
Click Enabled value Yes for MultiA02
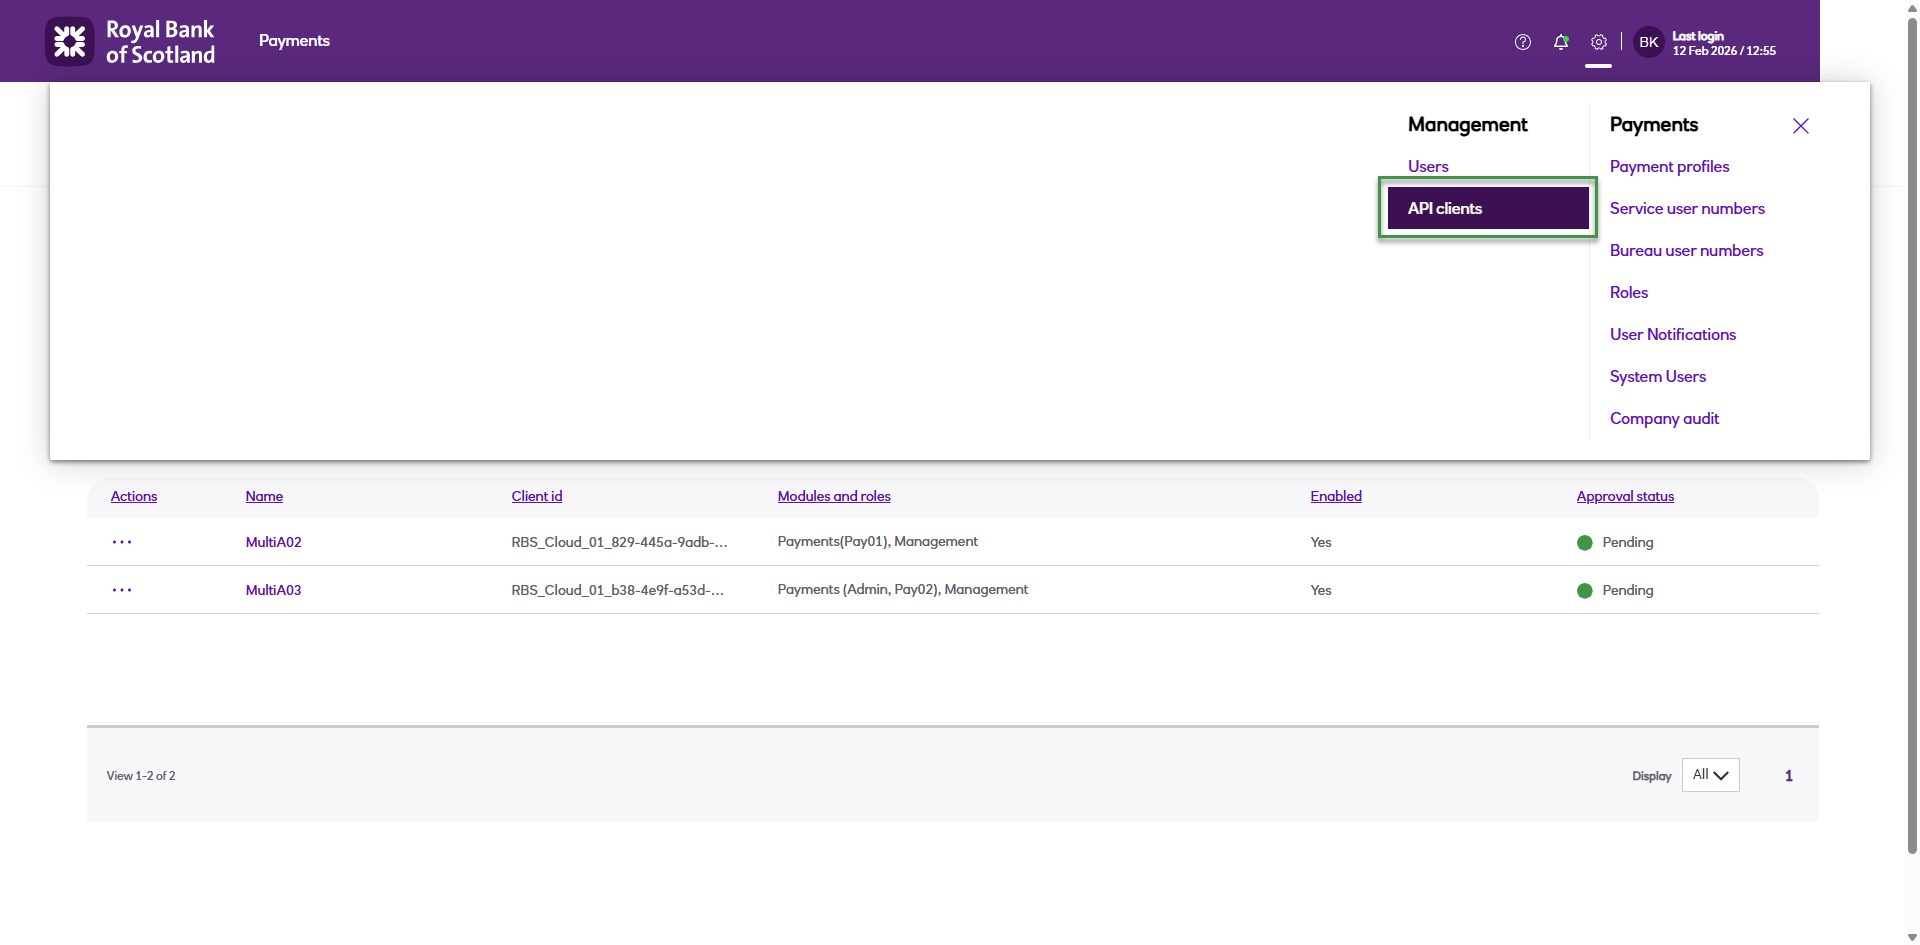(x=1321, y=543)
